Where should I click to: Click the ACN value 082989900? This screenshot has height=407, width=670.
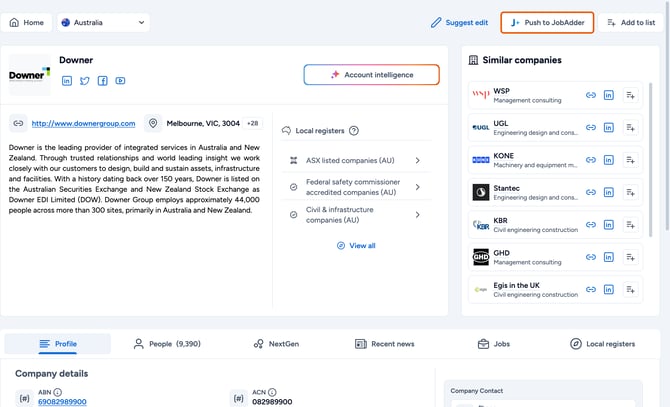[272, 402]
